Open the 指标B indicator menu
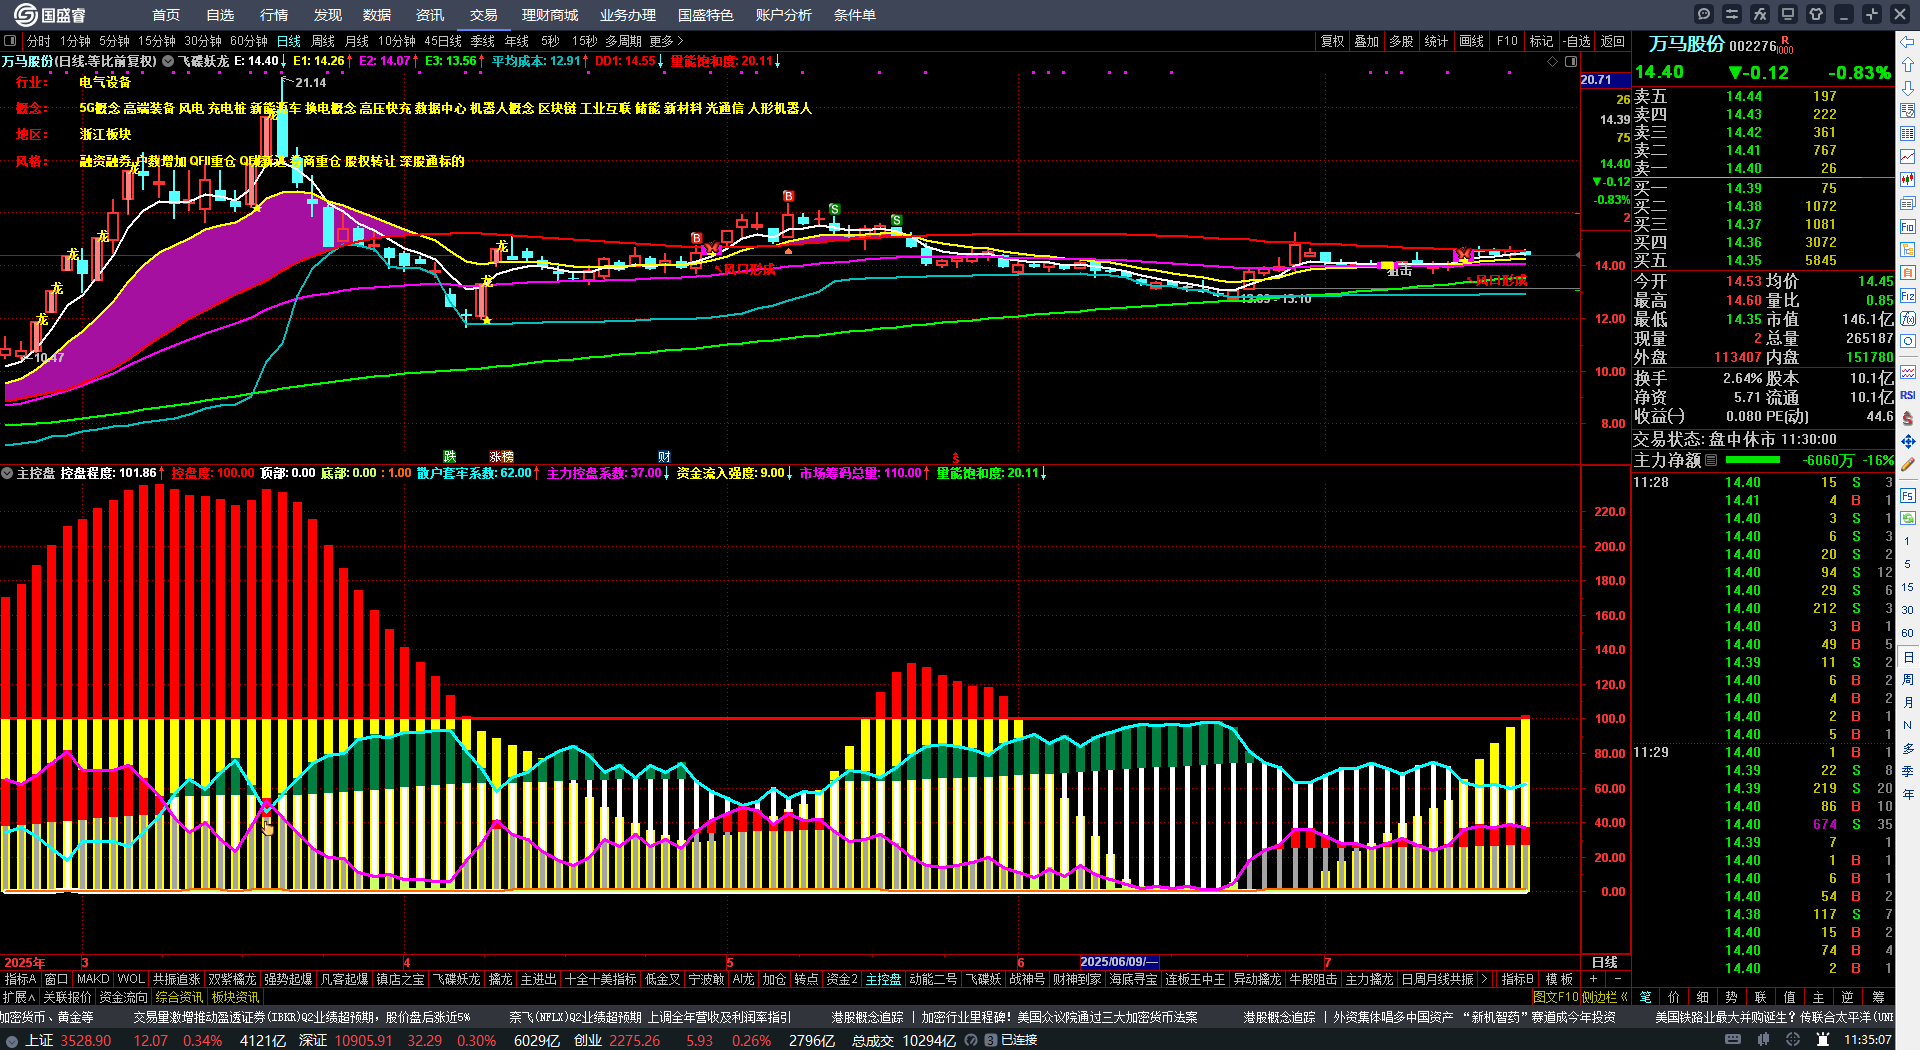Image resolution: width=1920 pixels, height=1050 pixels. tap(1517, 979)
